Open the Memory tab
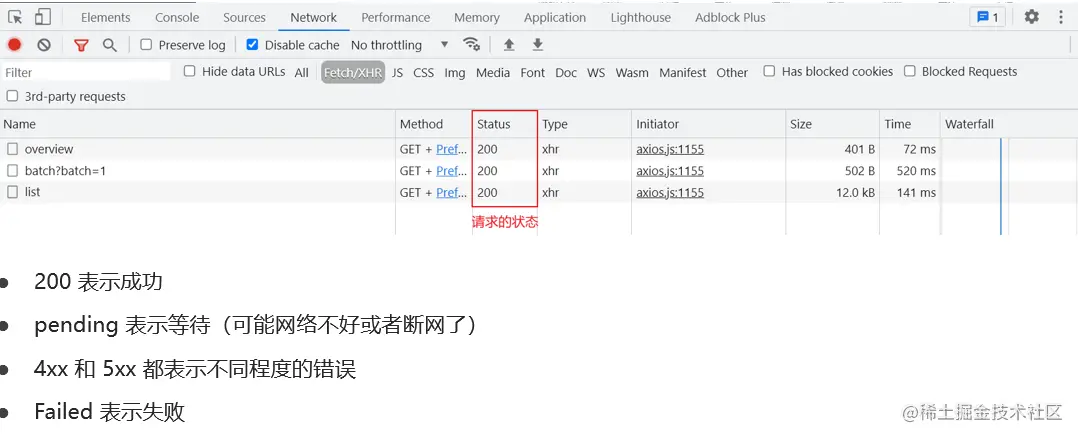Viewport: 1078px width, 438px height. click(476, 17)
